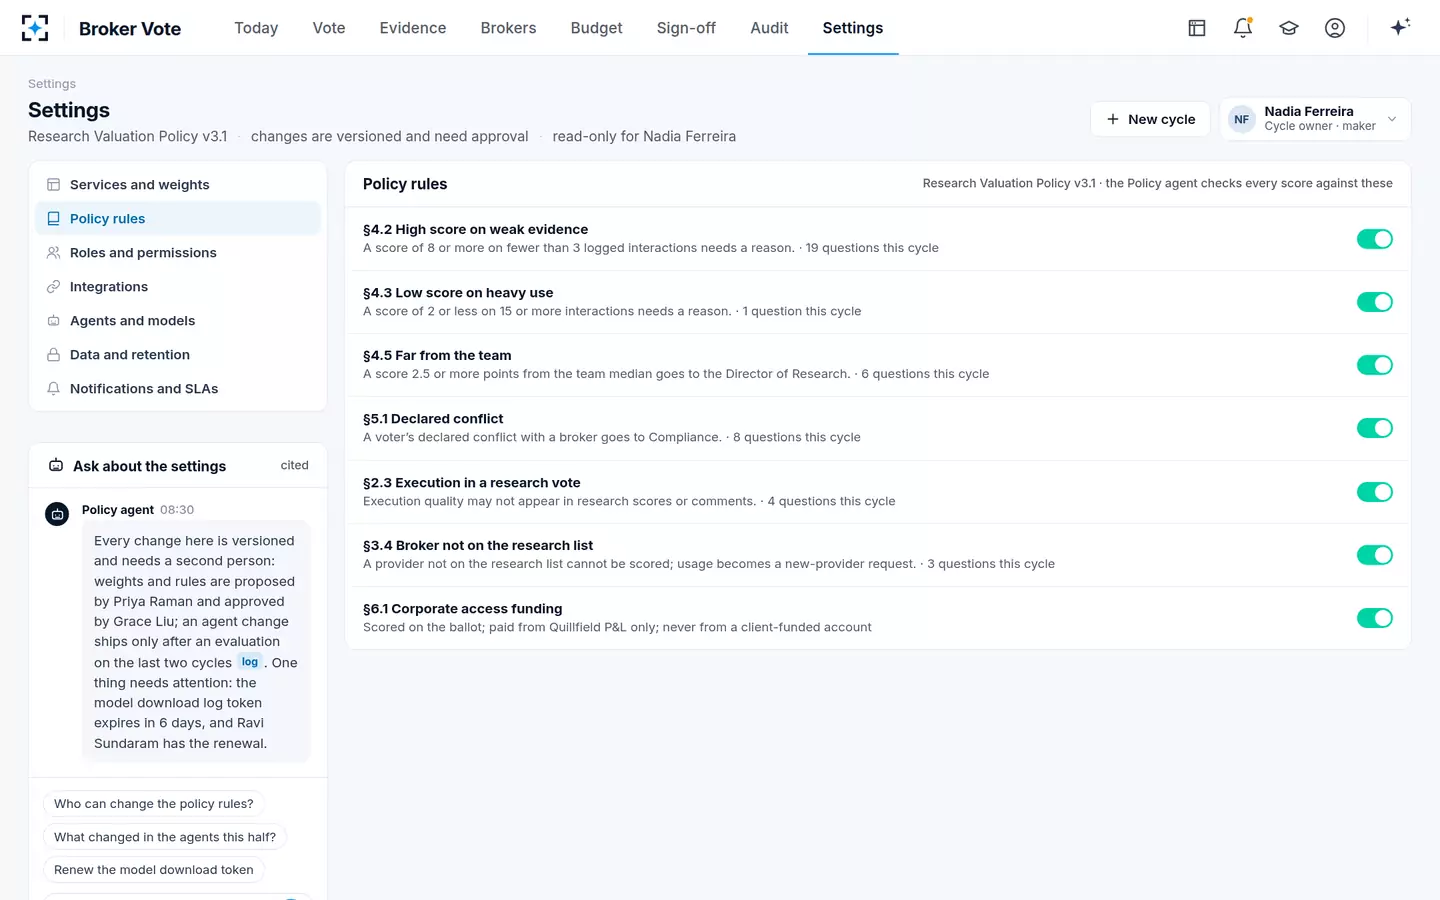Toggle the §6.1 Corporate access funding rule
The image size is (1440, 900).
click(1374, 618)
